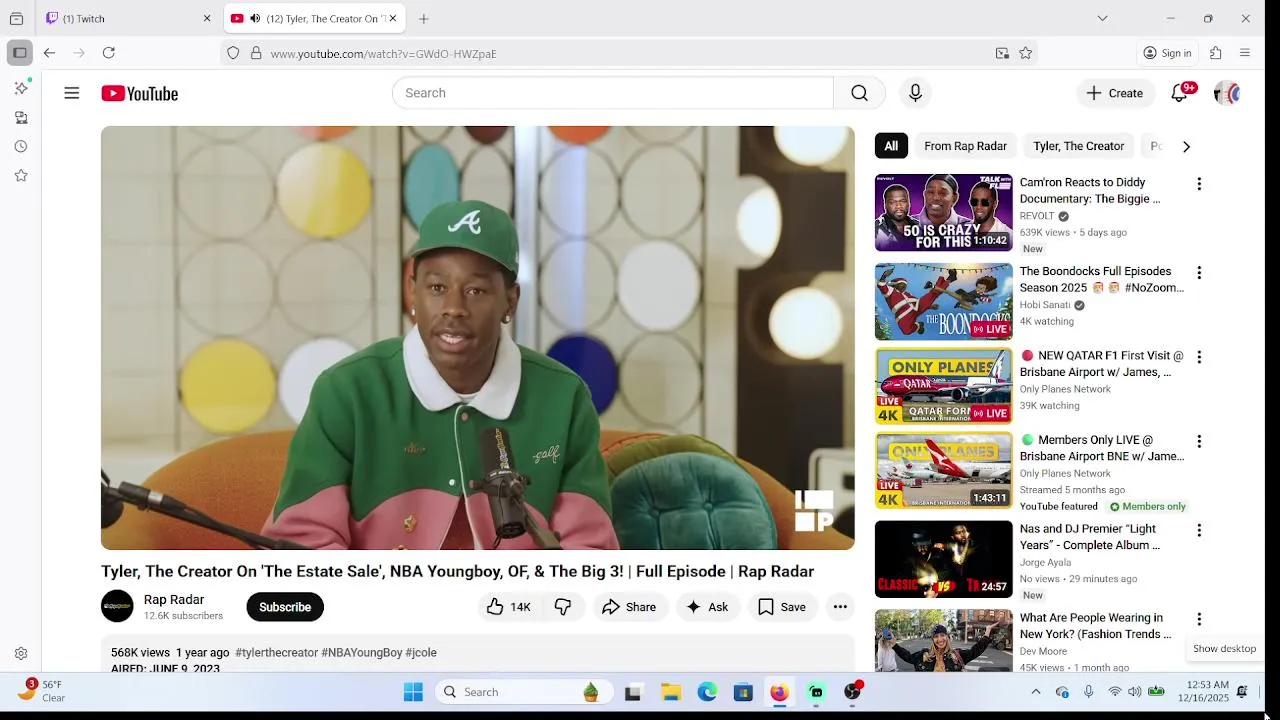Select the Tyler, The Creator chip
This screenshot has width=1280, height=720.
click(1079, 146)
